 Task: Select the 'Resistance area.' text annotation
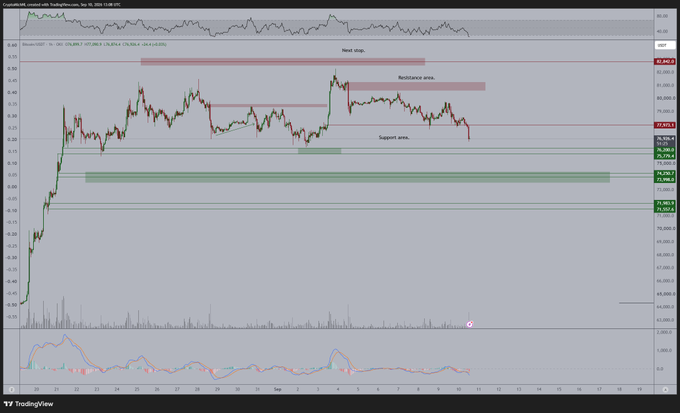[416, 78]
